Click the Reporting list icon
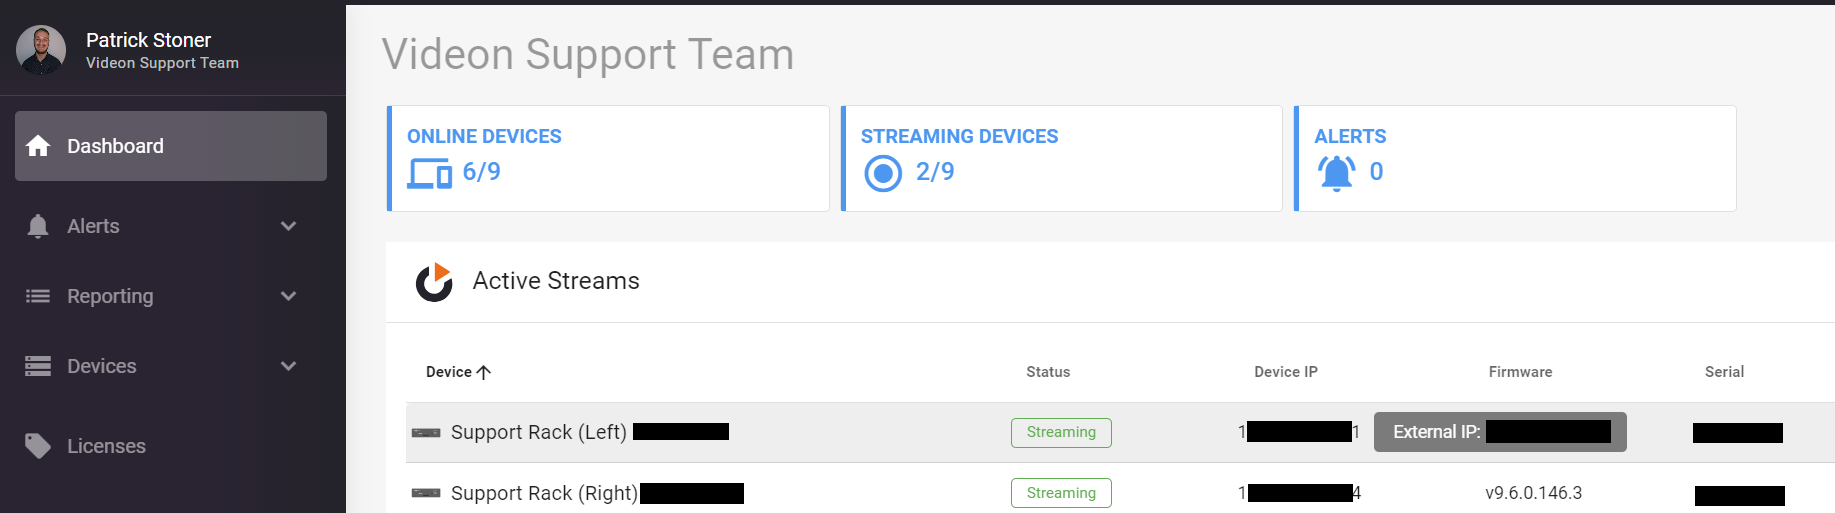The height and width of the screenshot is (513, 1835). click(x=38, y=296)
